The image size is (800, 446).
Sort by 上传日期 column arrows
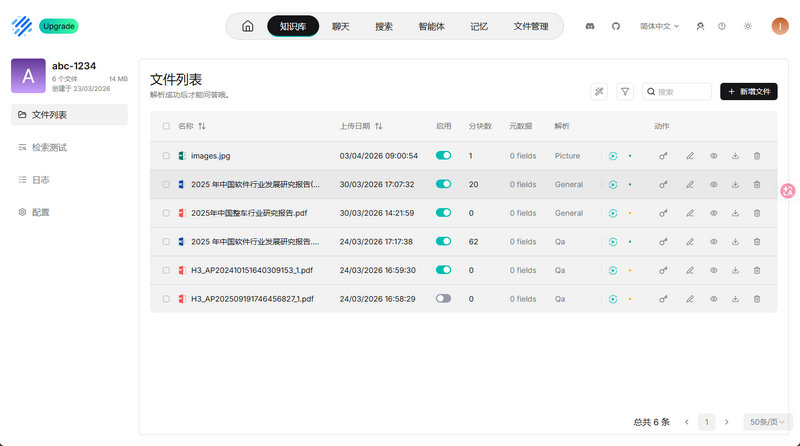pos(379,126)
